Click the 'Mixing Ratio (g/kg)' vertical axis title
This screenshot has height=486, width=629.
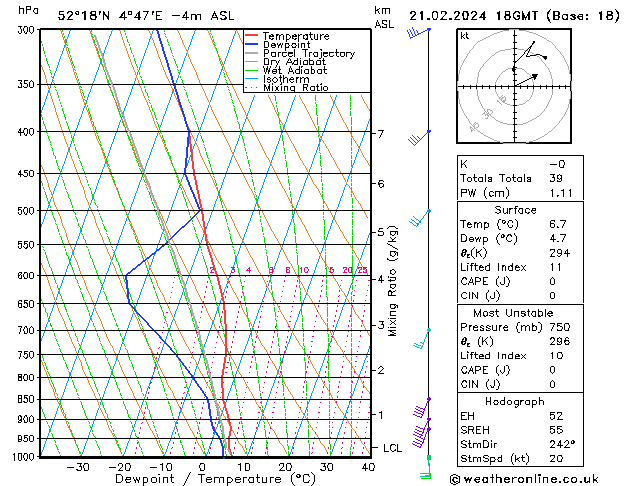392,281
